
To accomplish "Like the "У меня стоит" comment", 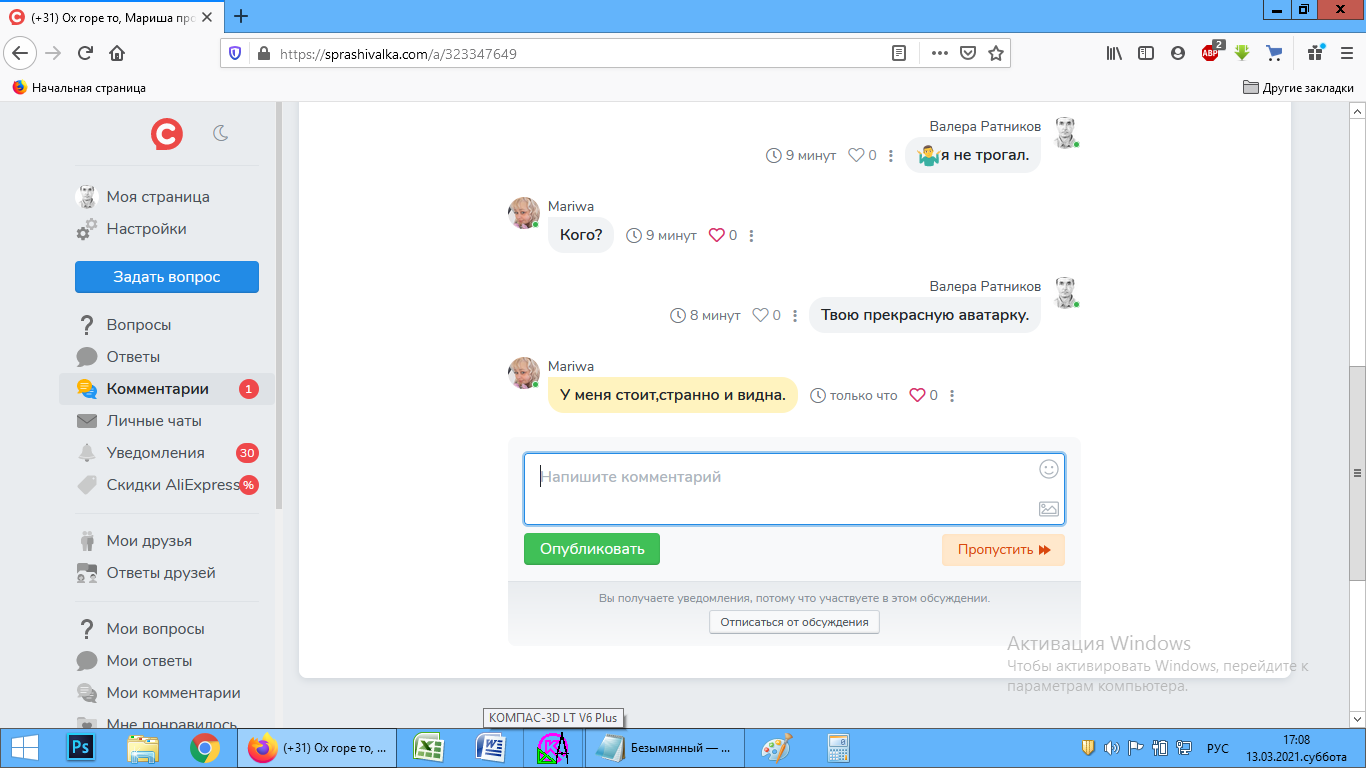I will [x=917, y=395].
